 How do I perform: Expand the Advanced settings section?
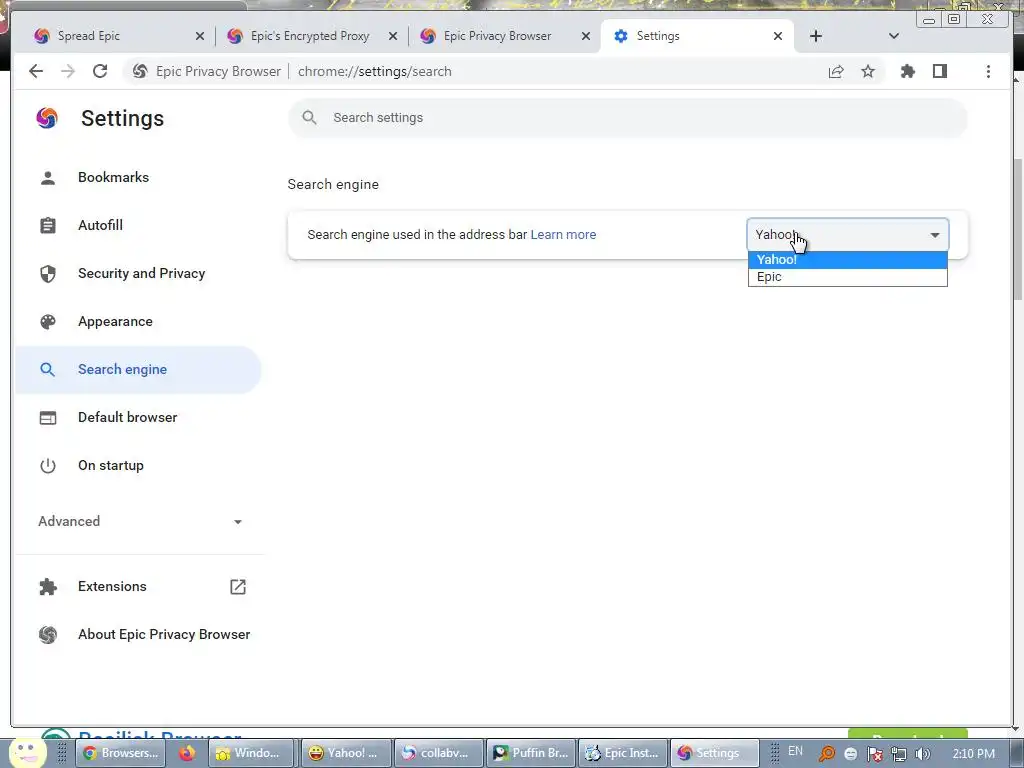tap(140, 521)
